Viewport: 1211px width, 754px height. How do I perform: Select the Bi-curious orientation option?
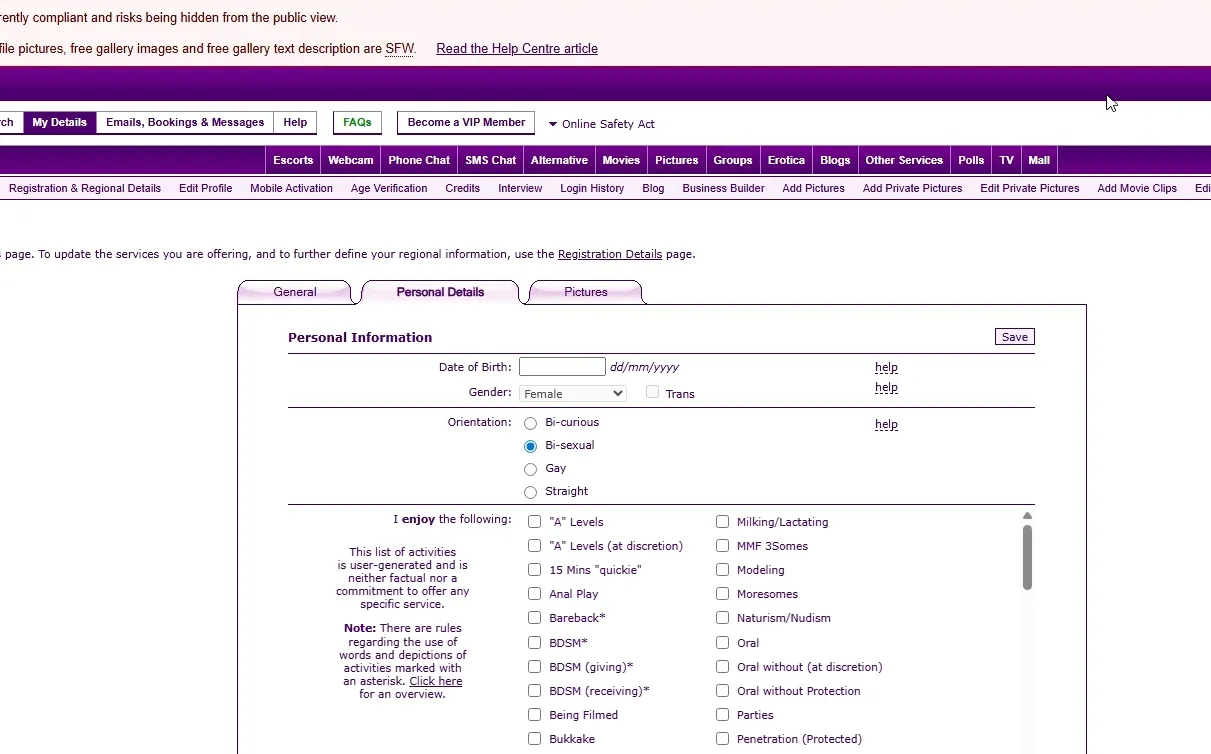[x=531, y=423]
